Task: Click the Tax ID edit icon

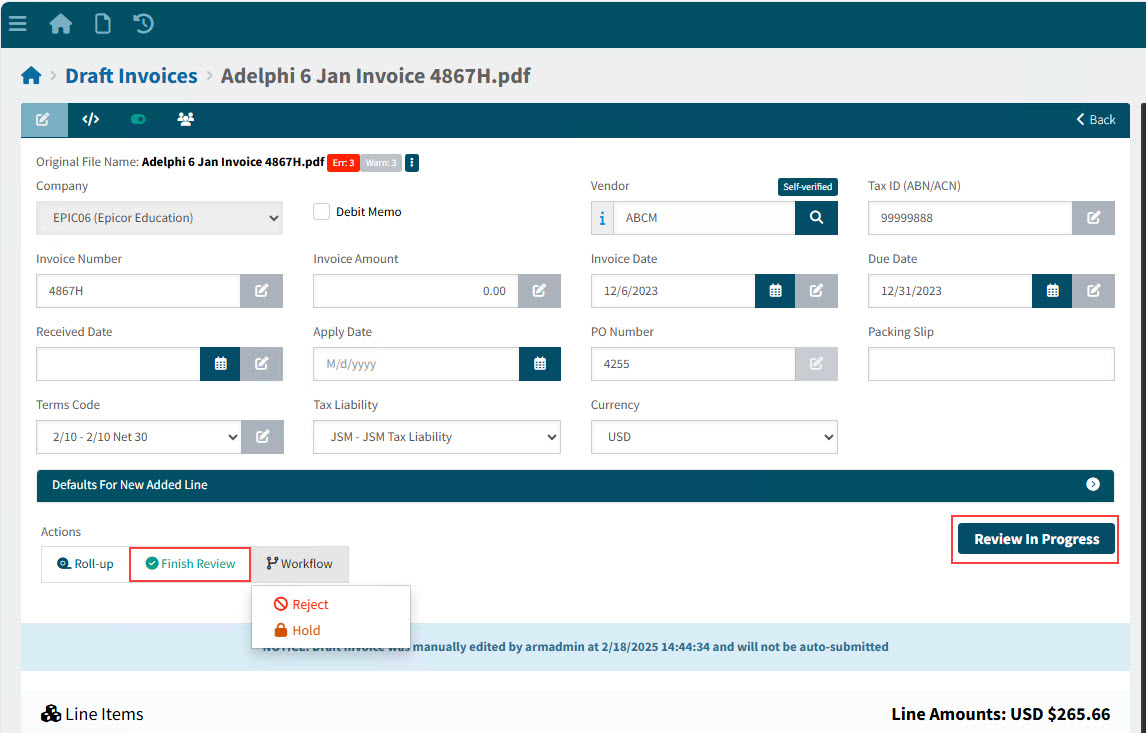Action: [1093, 218]
